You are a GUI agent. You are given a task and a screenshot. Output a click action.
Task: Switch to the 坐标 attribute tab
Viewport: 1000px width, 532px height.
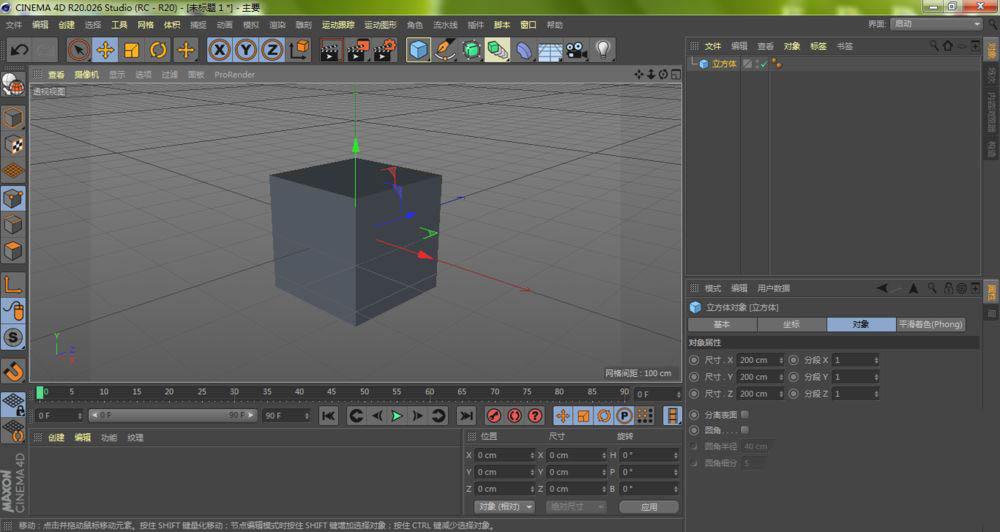point(791,324)
